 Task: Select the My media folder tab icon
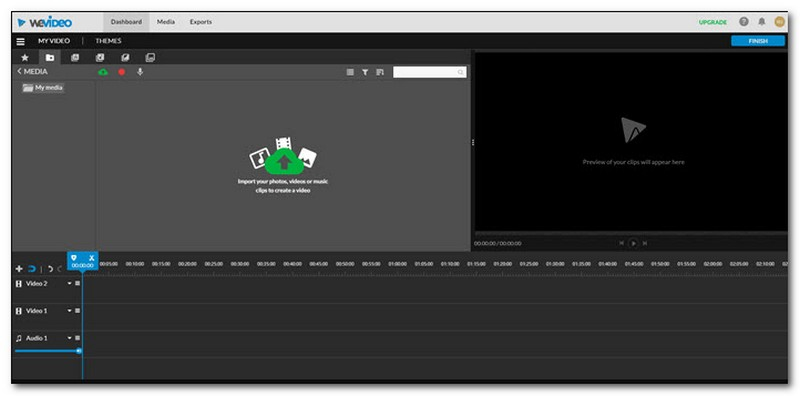click(50, 58)
